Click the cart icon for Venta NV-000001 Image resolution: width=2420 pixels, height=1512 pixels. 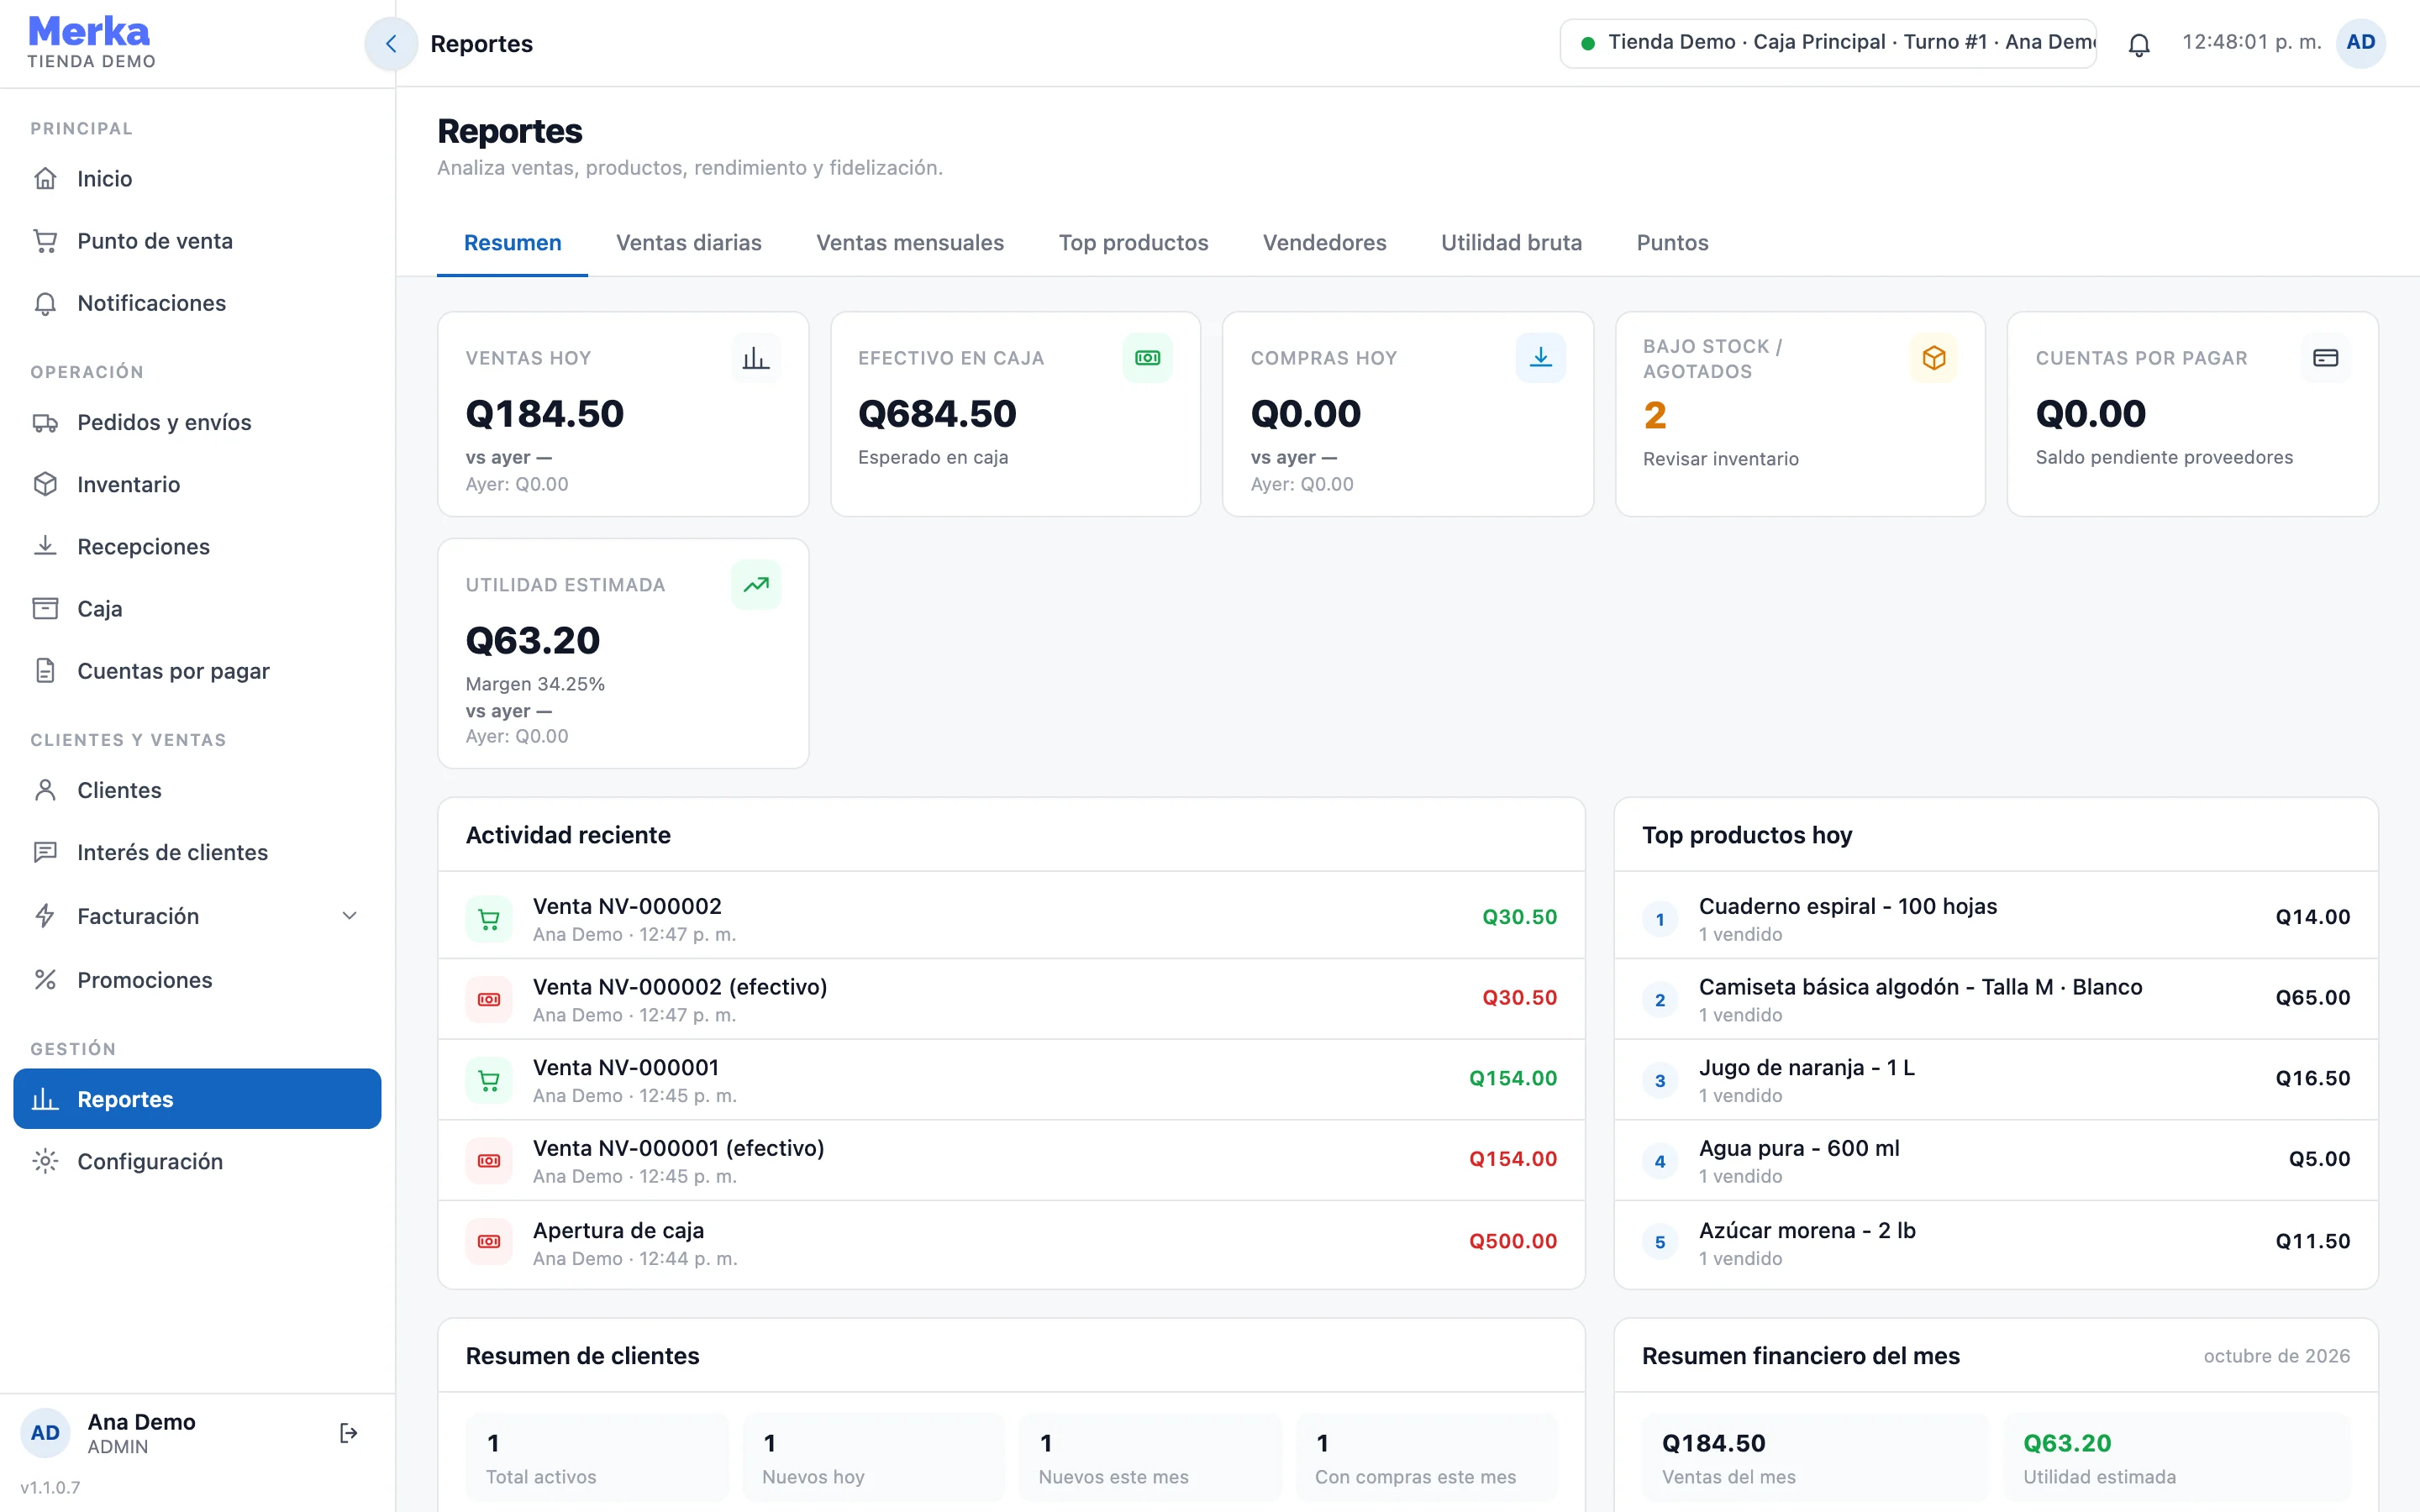[x=489, y=1080]
